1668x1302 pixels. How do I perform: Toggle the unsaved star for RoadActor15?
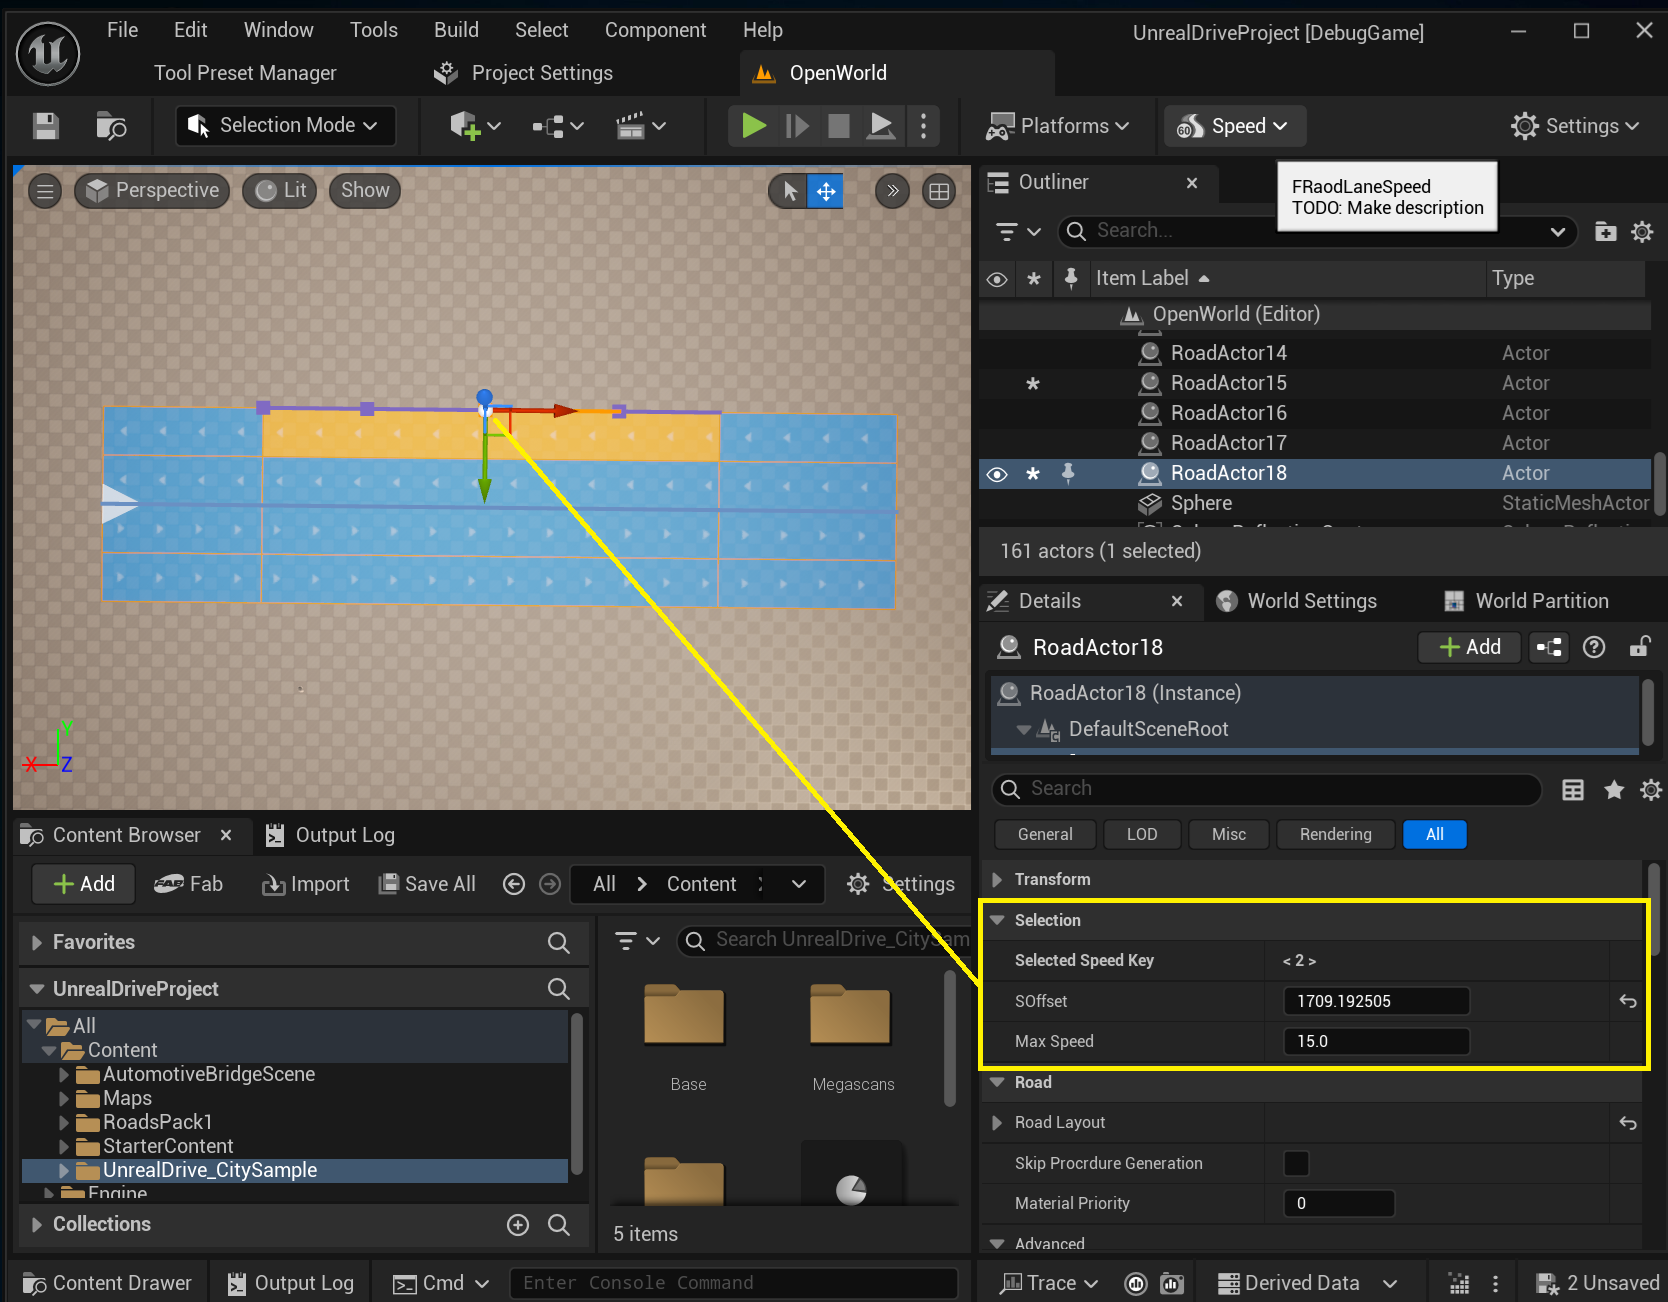click(1033, 384)
